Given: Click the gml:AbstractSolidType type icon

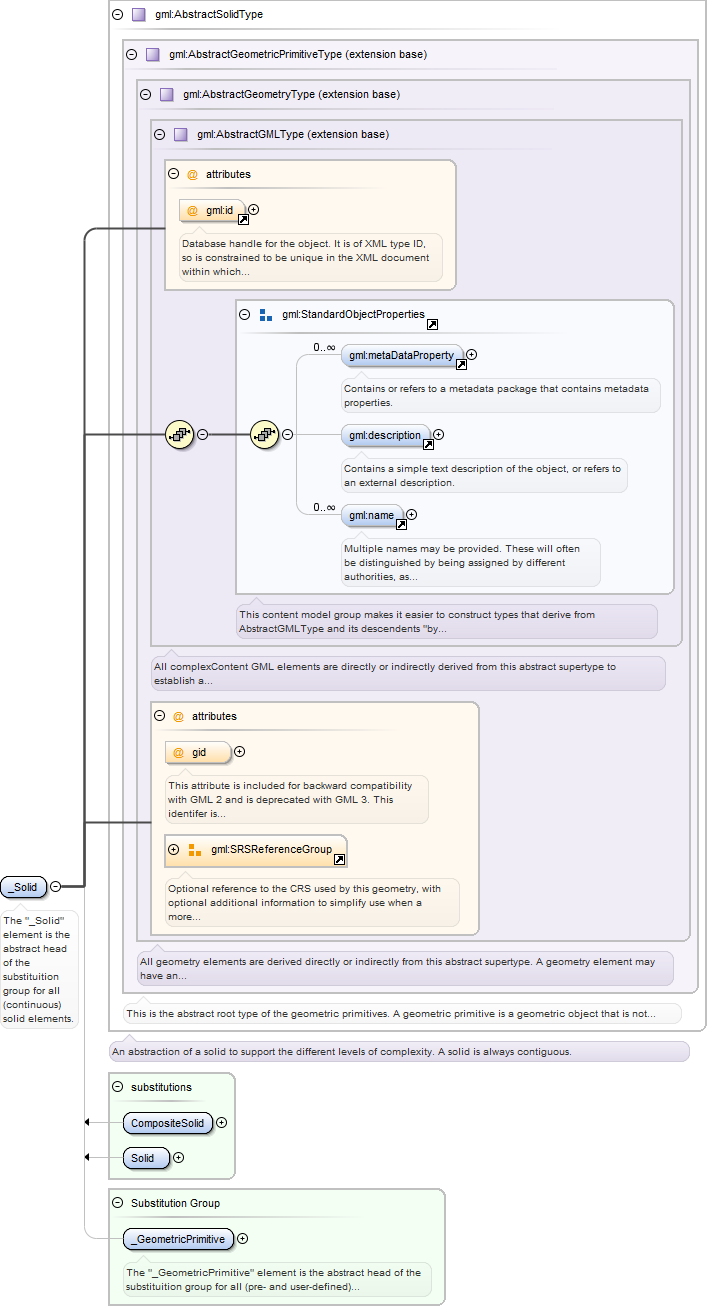Looking at the screenshot, I should tap(139, 15).
